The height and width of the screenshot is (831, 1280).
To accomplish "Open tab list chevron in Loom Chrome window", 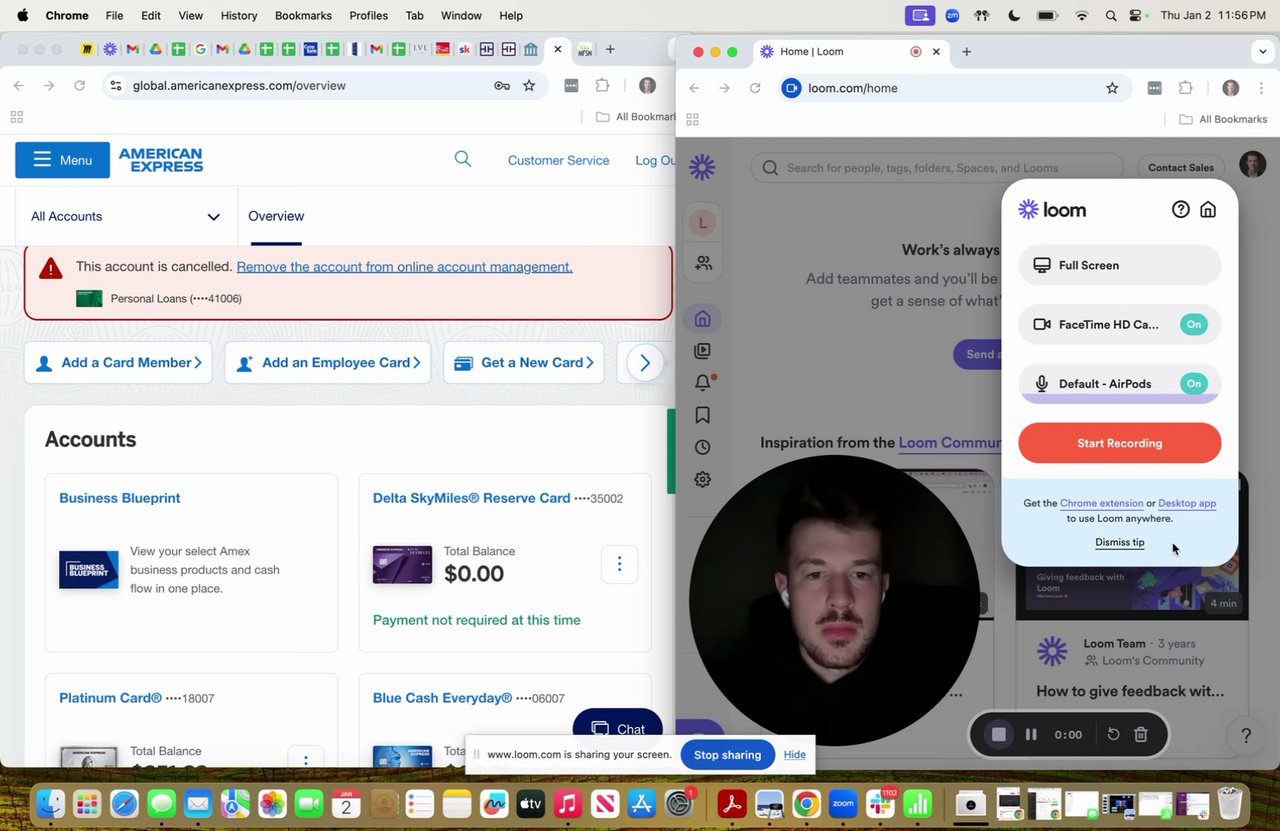I will (1263, 51).
